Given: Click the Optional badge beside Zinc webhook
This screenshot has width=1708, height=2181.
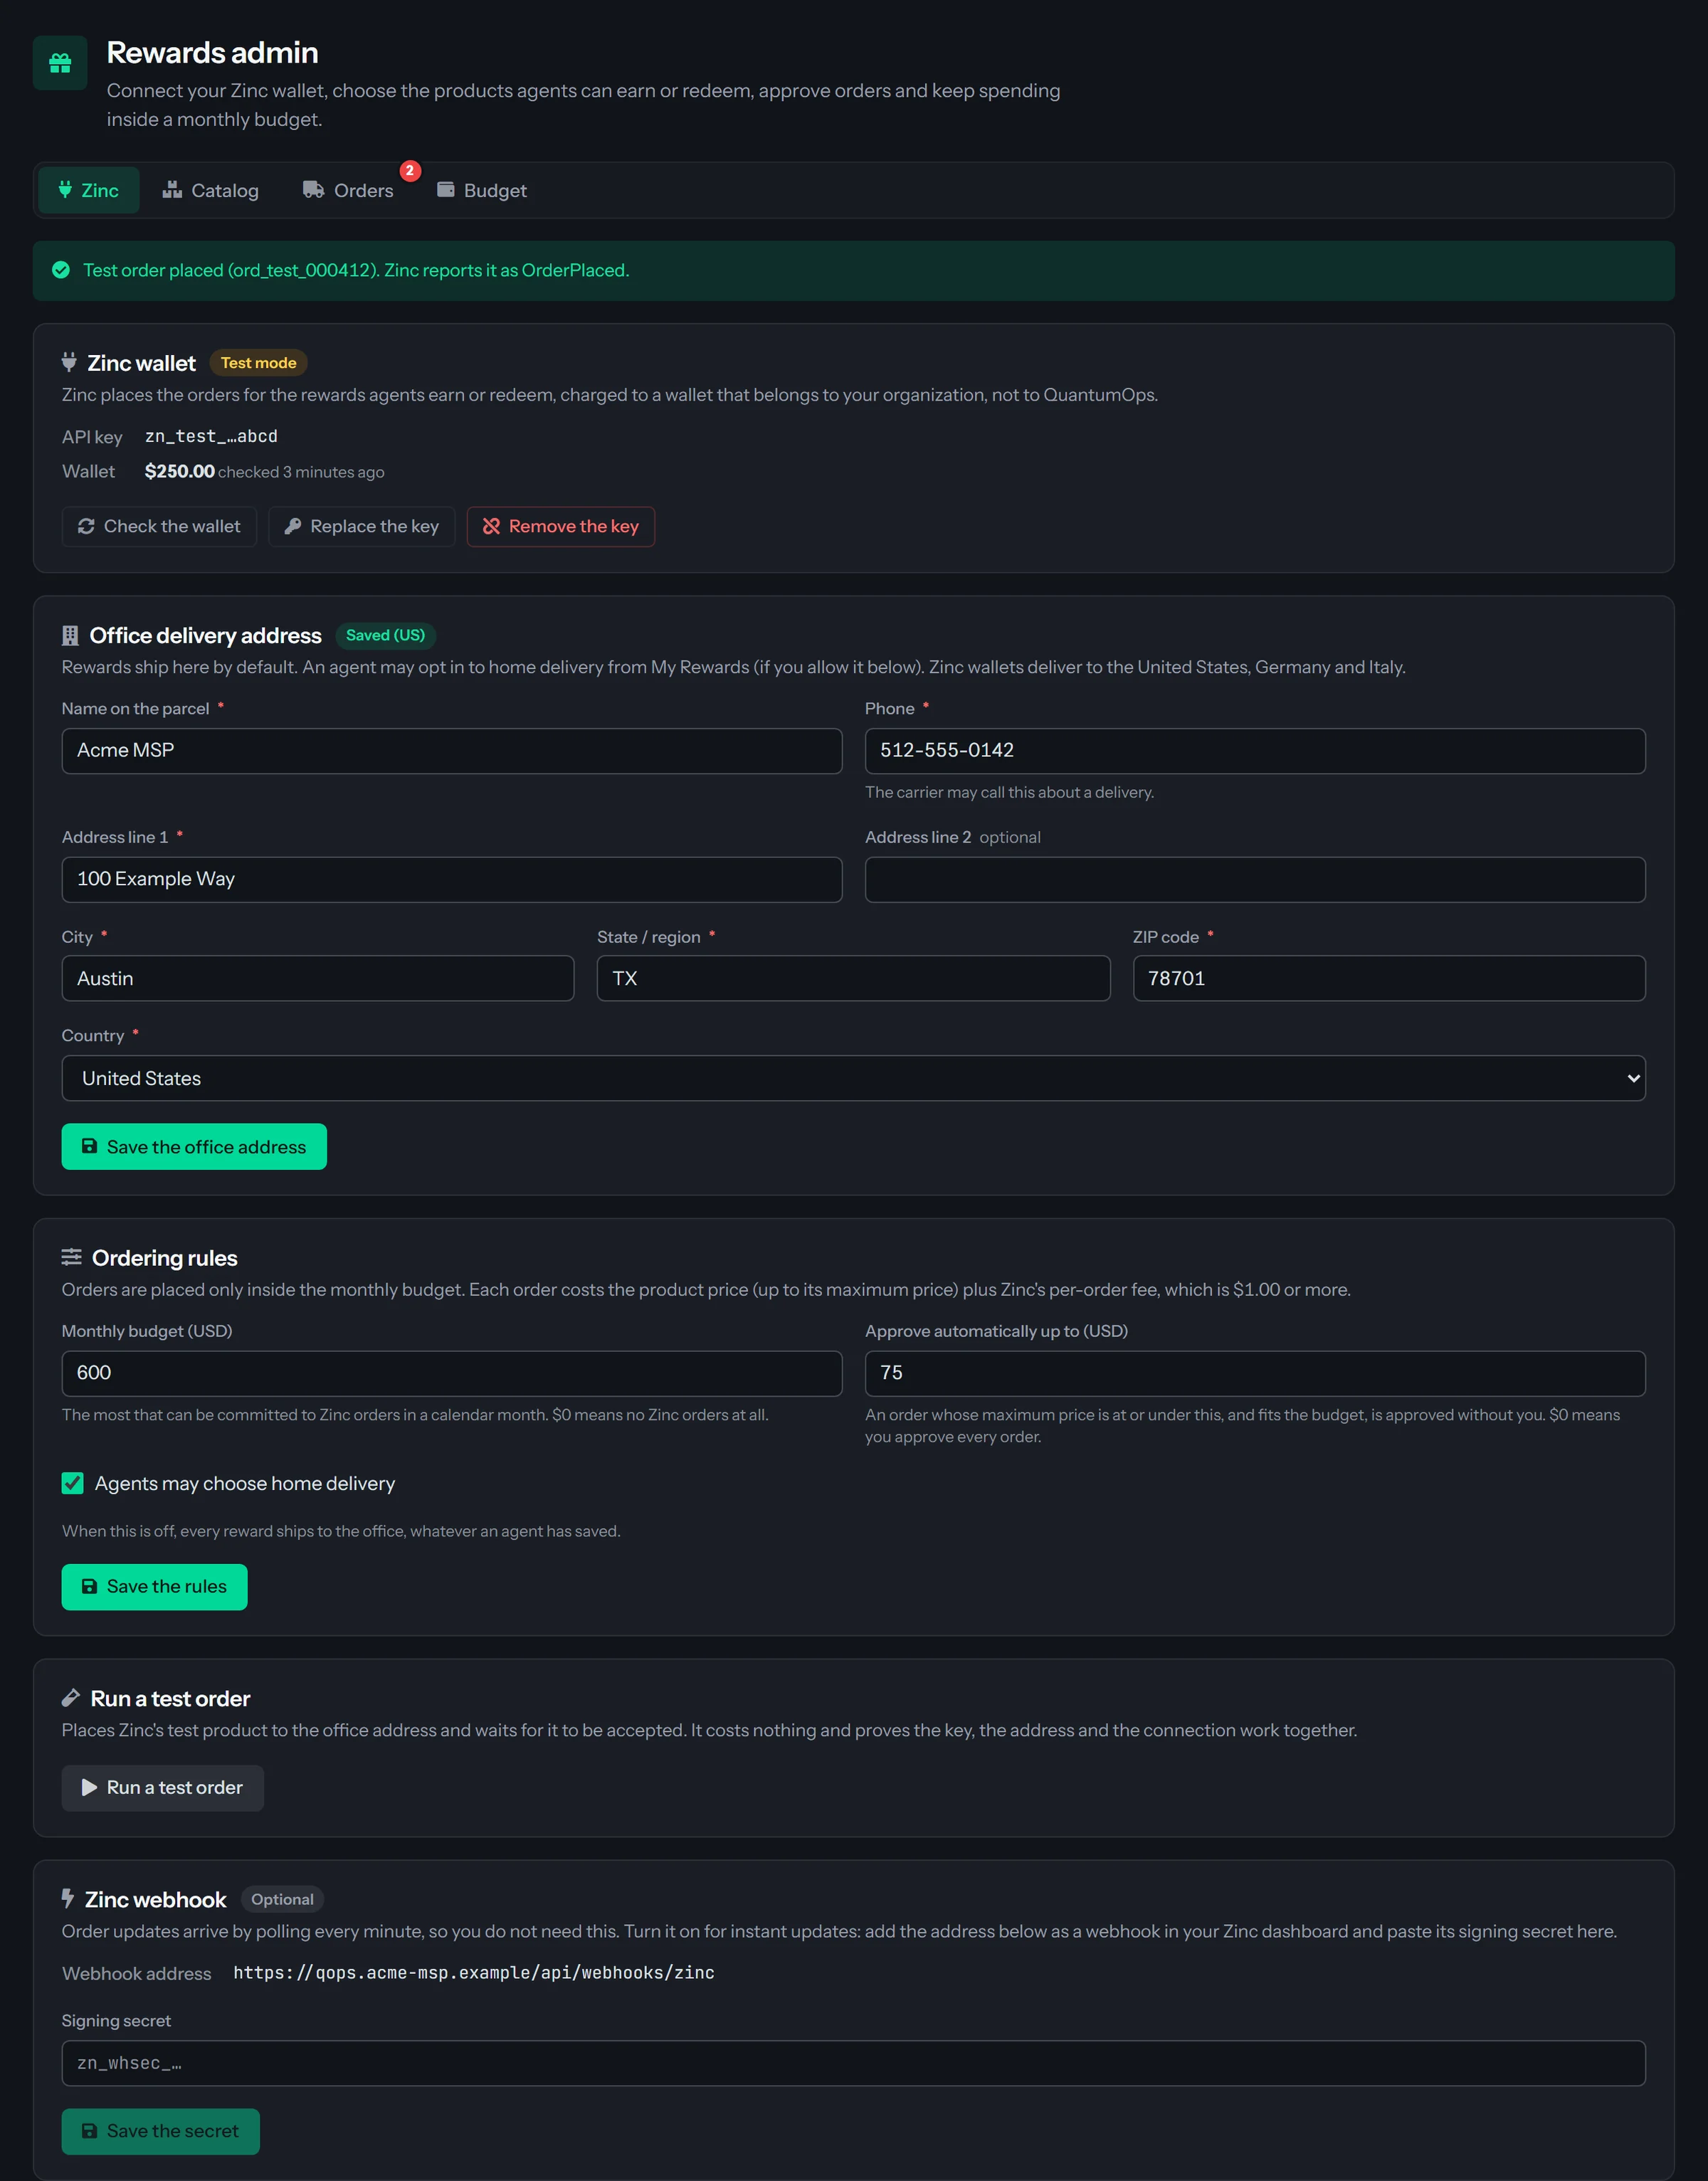Looking at the screenshot, I should pyautogui.click(x=282, y=1899).
